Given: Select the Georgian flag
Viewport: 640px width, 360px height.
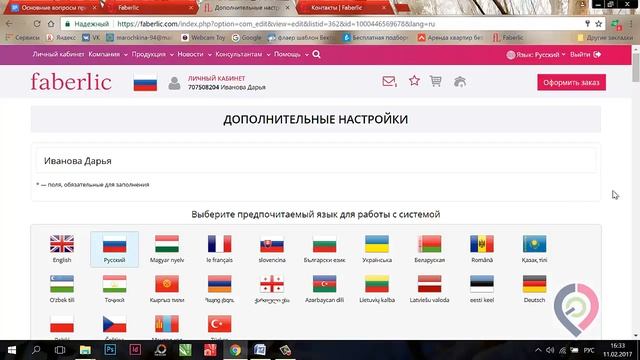Looking at the screenshot, I should click(272, 284).
